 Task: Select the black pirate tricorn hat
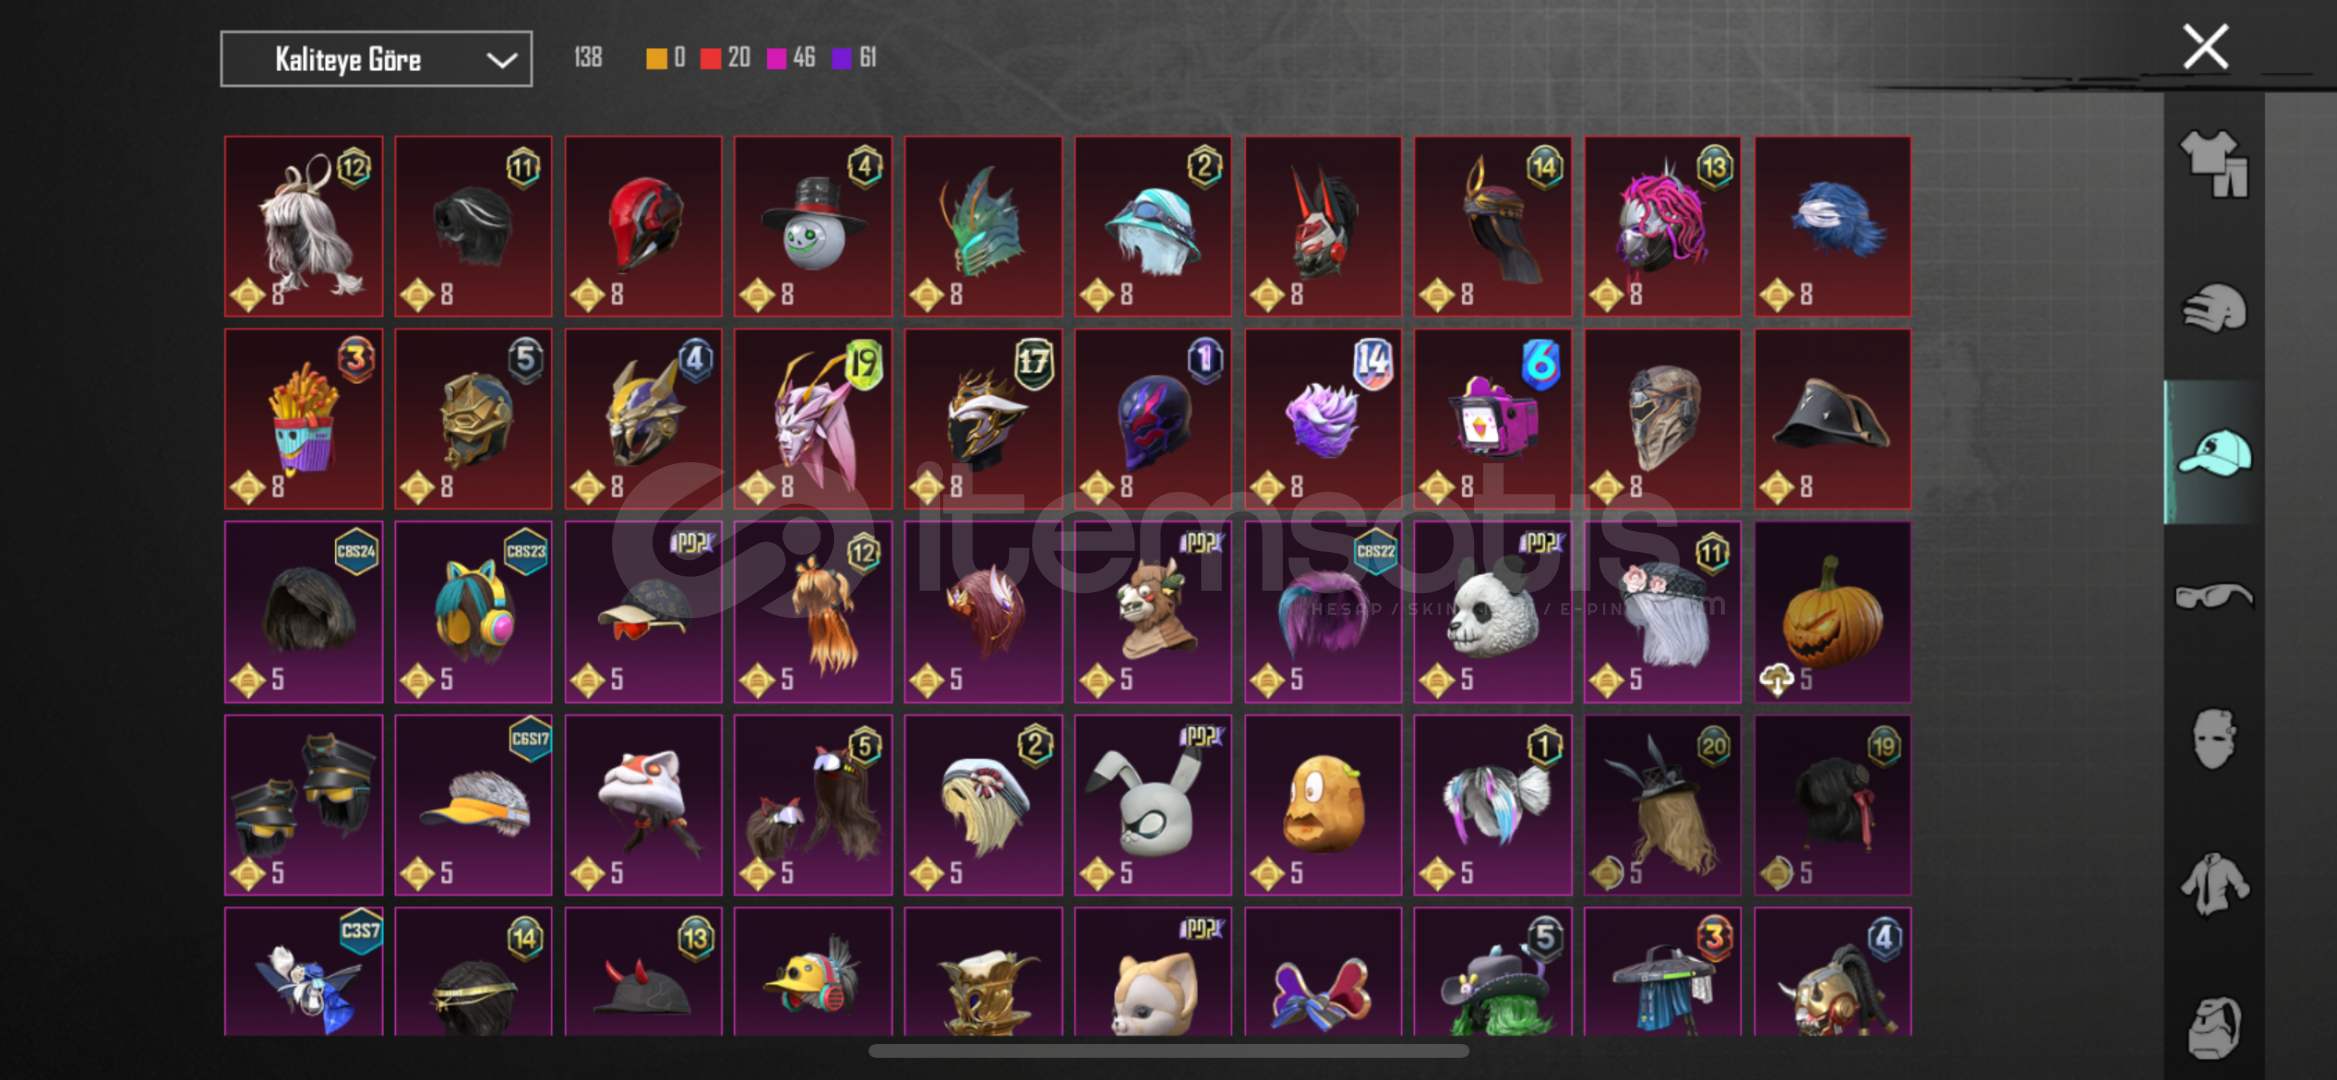(1832, 419)
